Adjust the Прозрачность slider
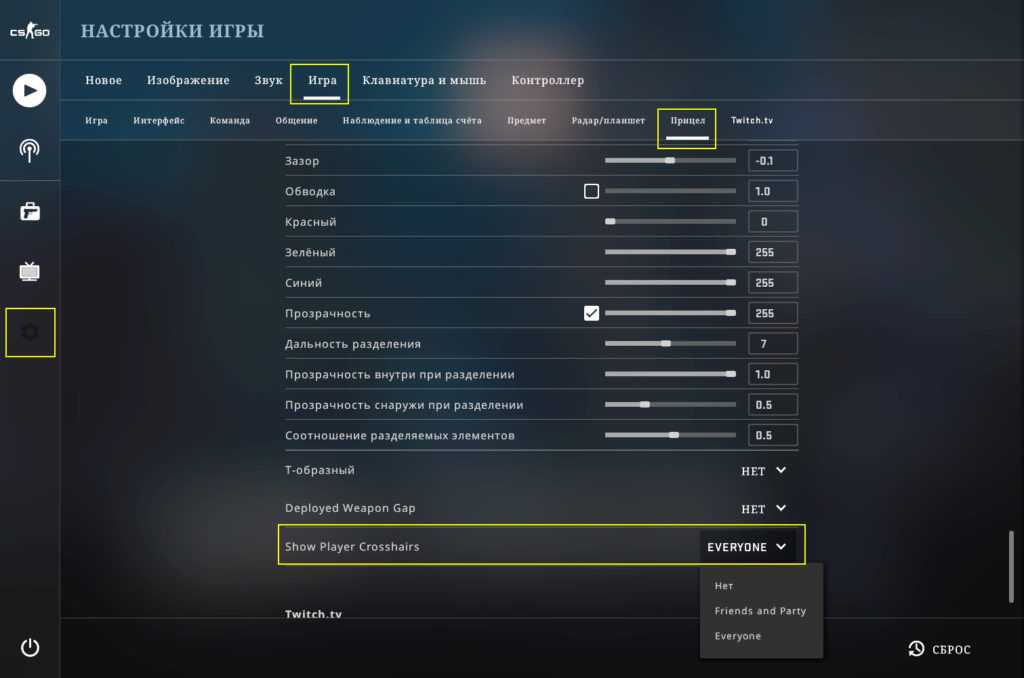 pyautogui.click(x=670, y=313)
